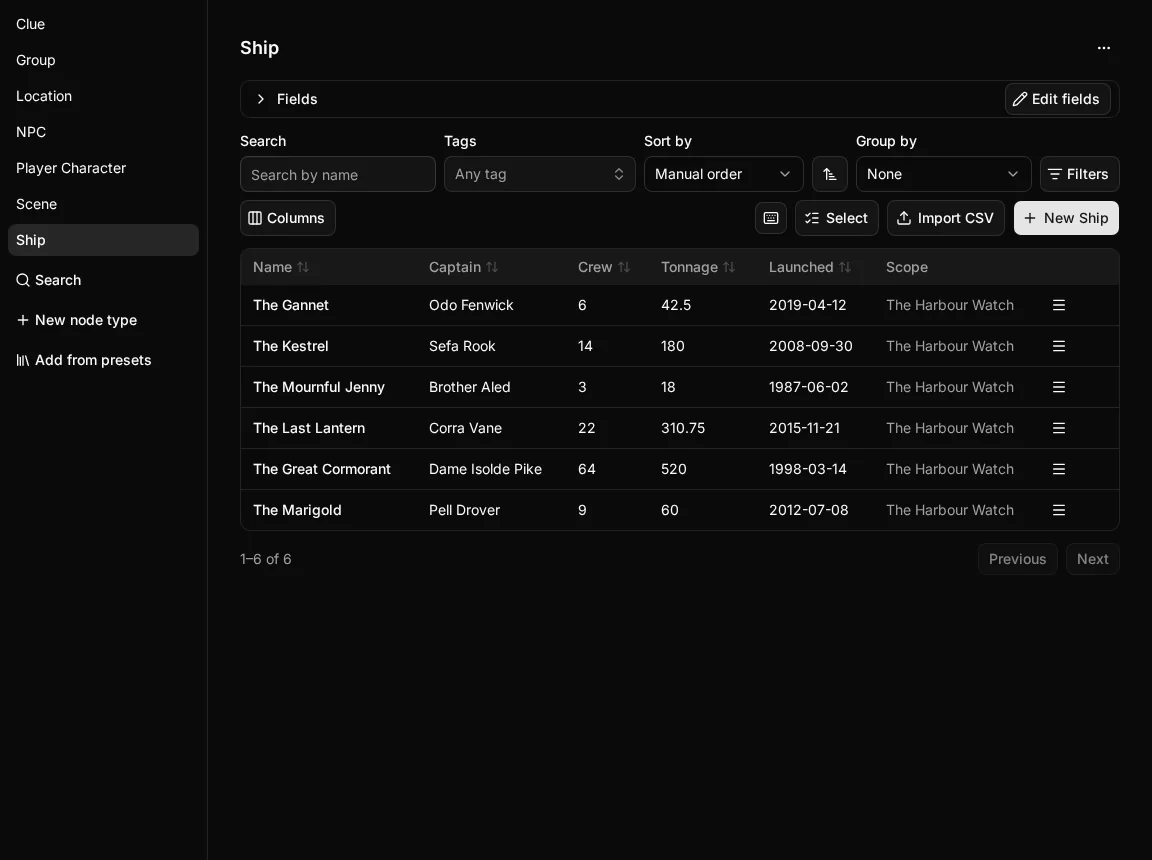Click the Previous page button

(1017, 559)
